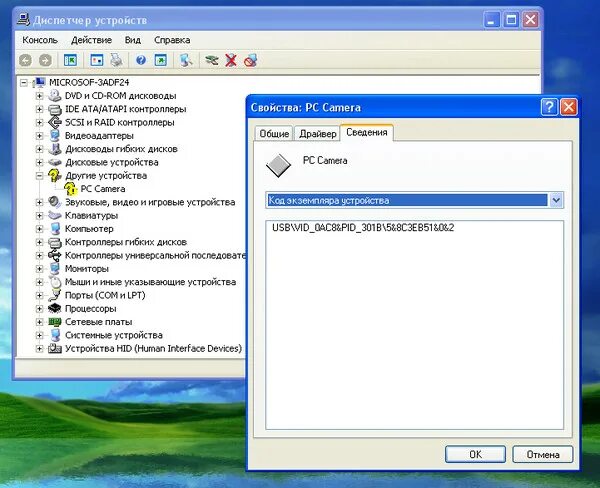Screen dimensions: 600x488
Task: Click the Back arrow toolbar icon
Action: pos(26,60)
